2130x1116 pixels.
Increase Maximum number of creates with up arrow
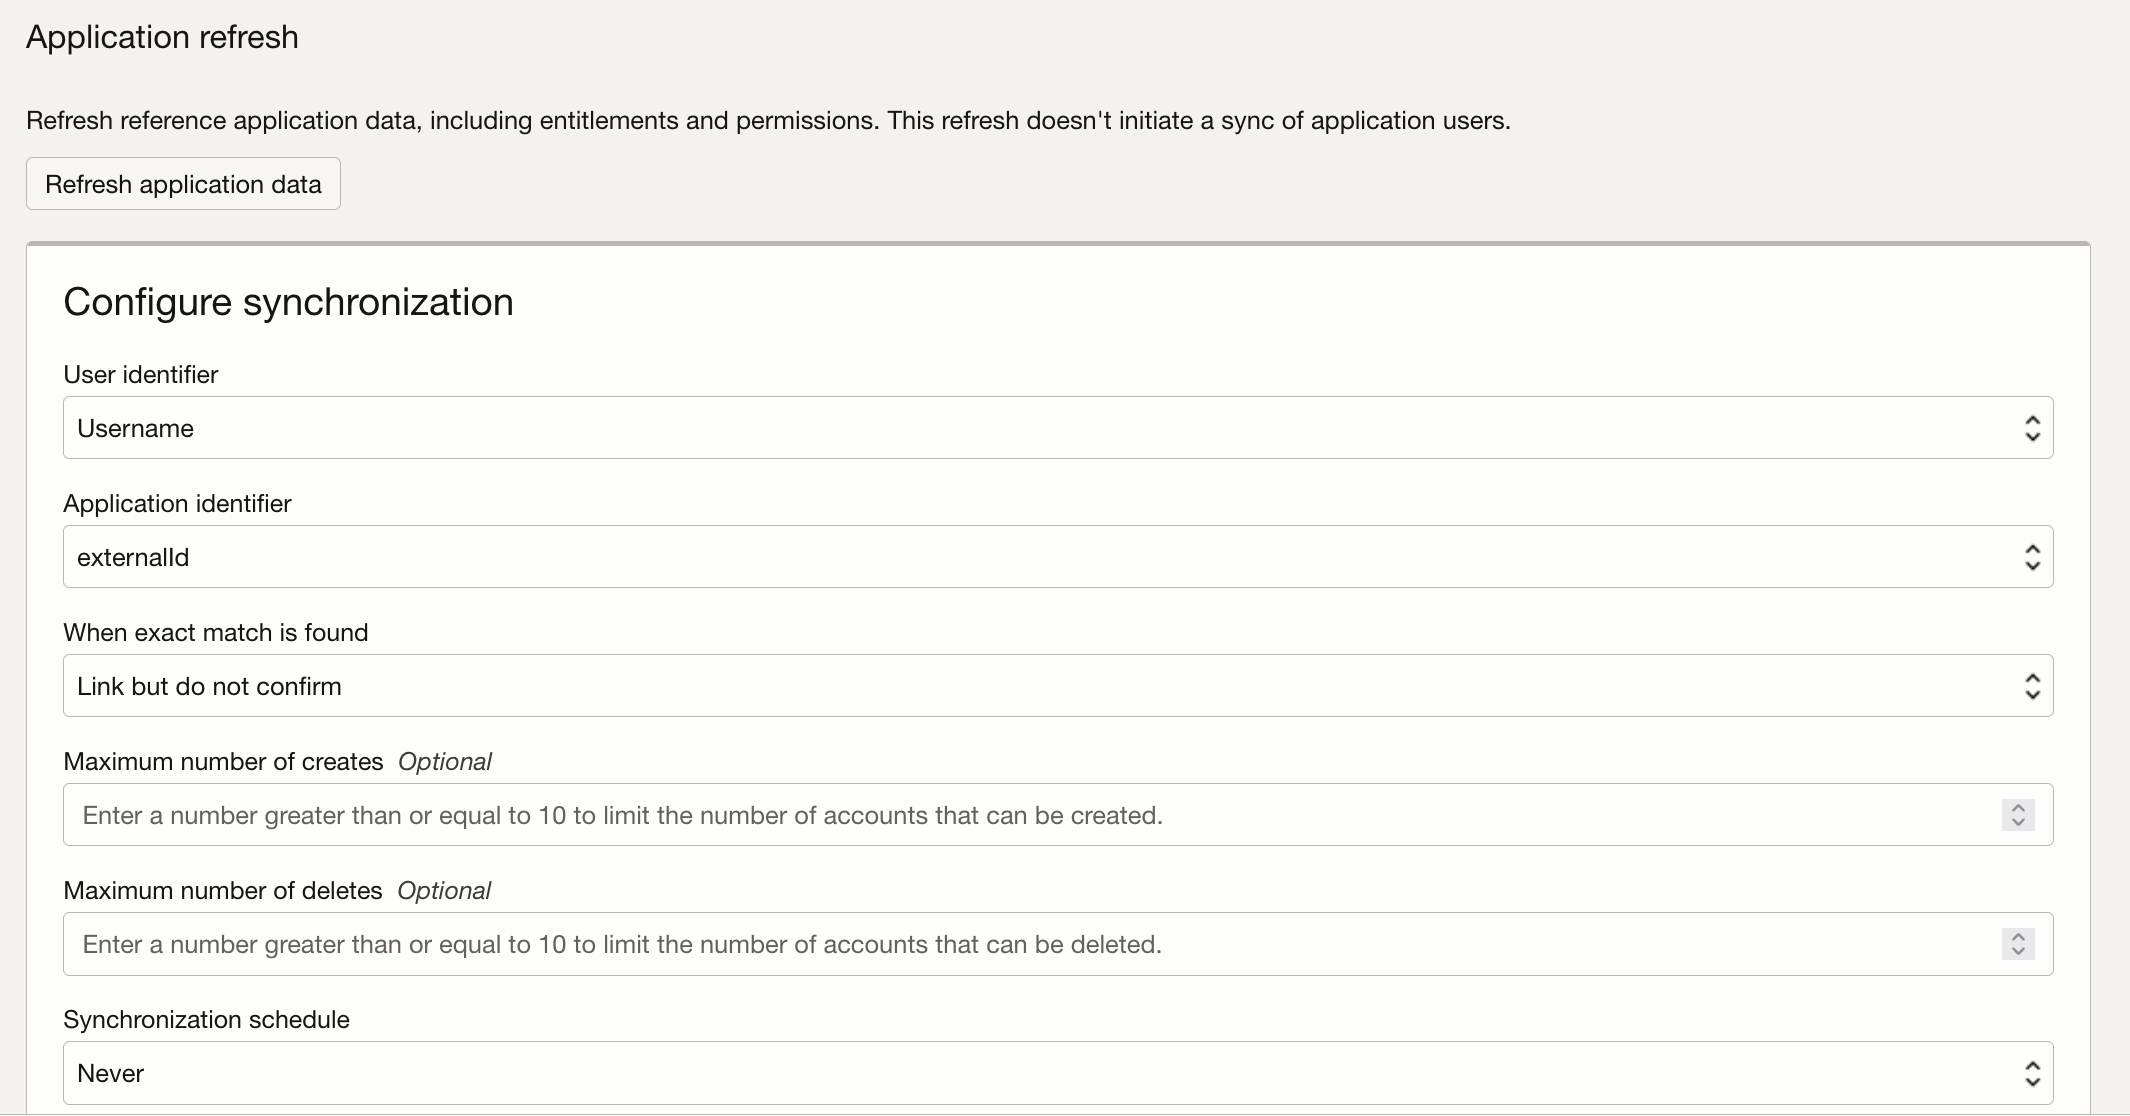coord(2018,808)
